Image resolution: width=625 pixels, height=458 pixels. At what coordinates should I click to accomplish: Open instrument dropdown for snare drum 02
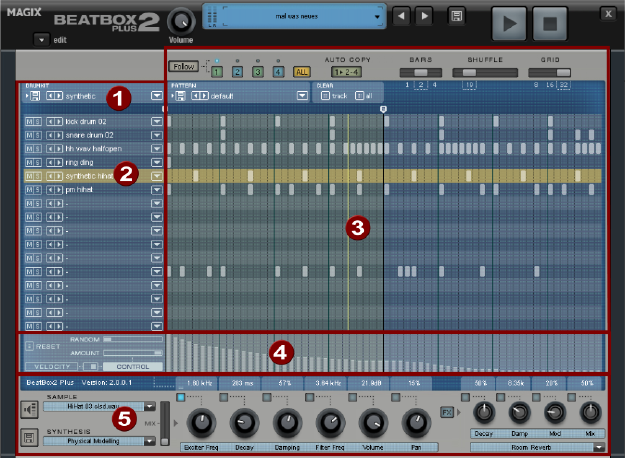tap(157, 136)
